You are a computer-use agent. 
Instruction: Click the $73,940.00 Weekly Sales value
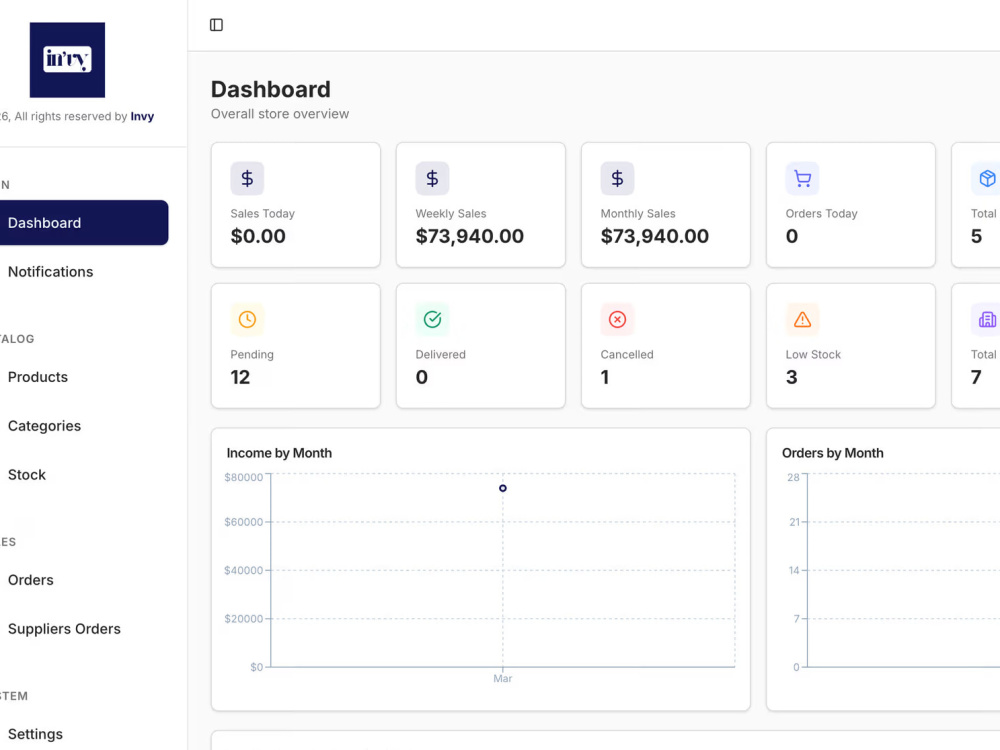[x=469, y=236]
